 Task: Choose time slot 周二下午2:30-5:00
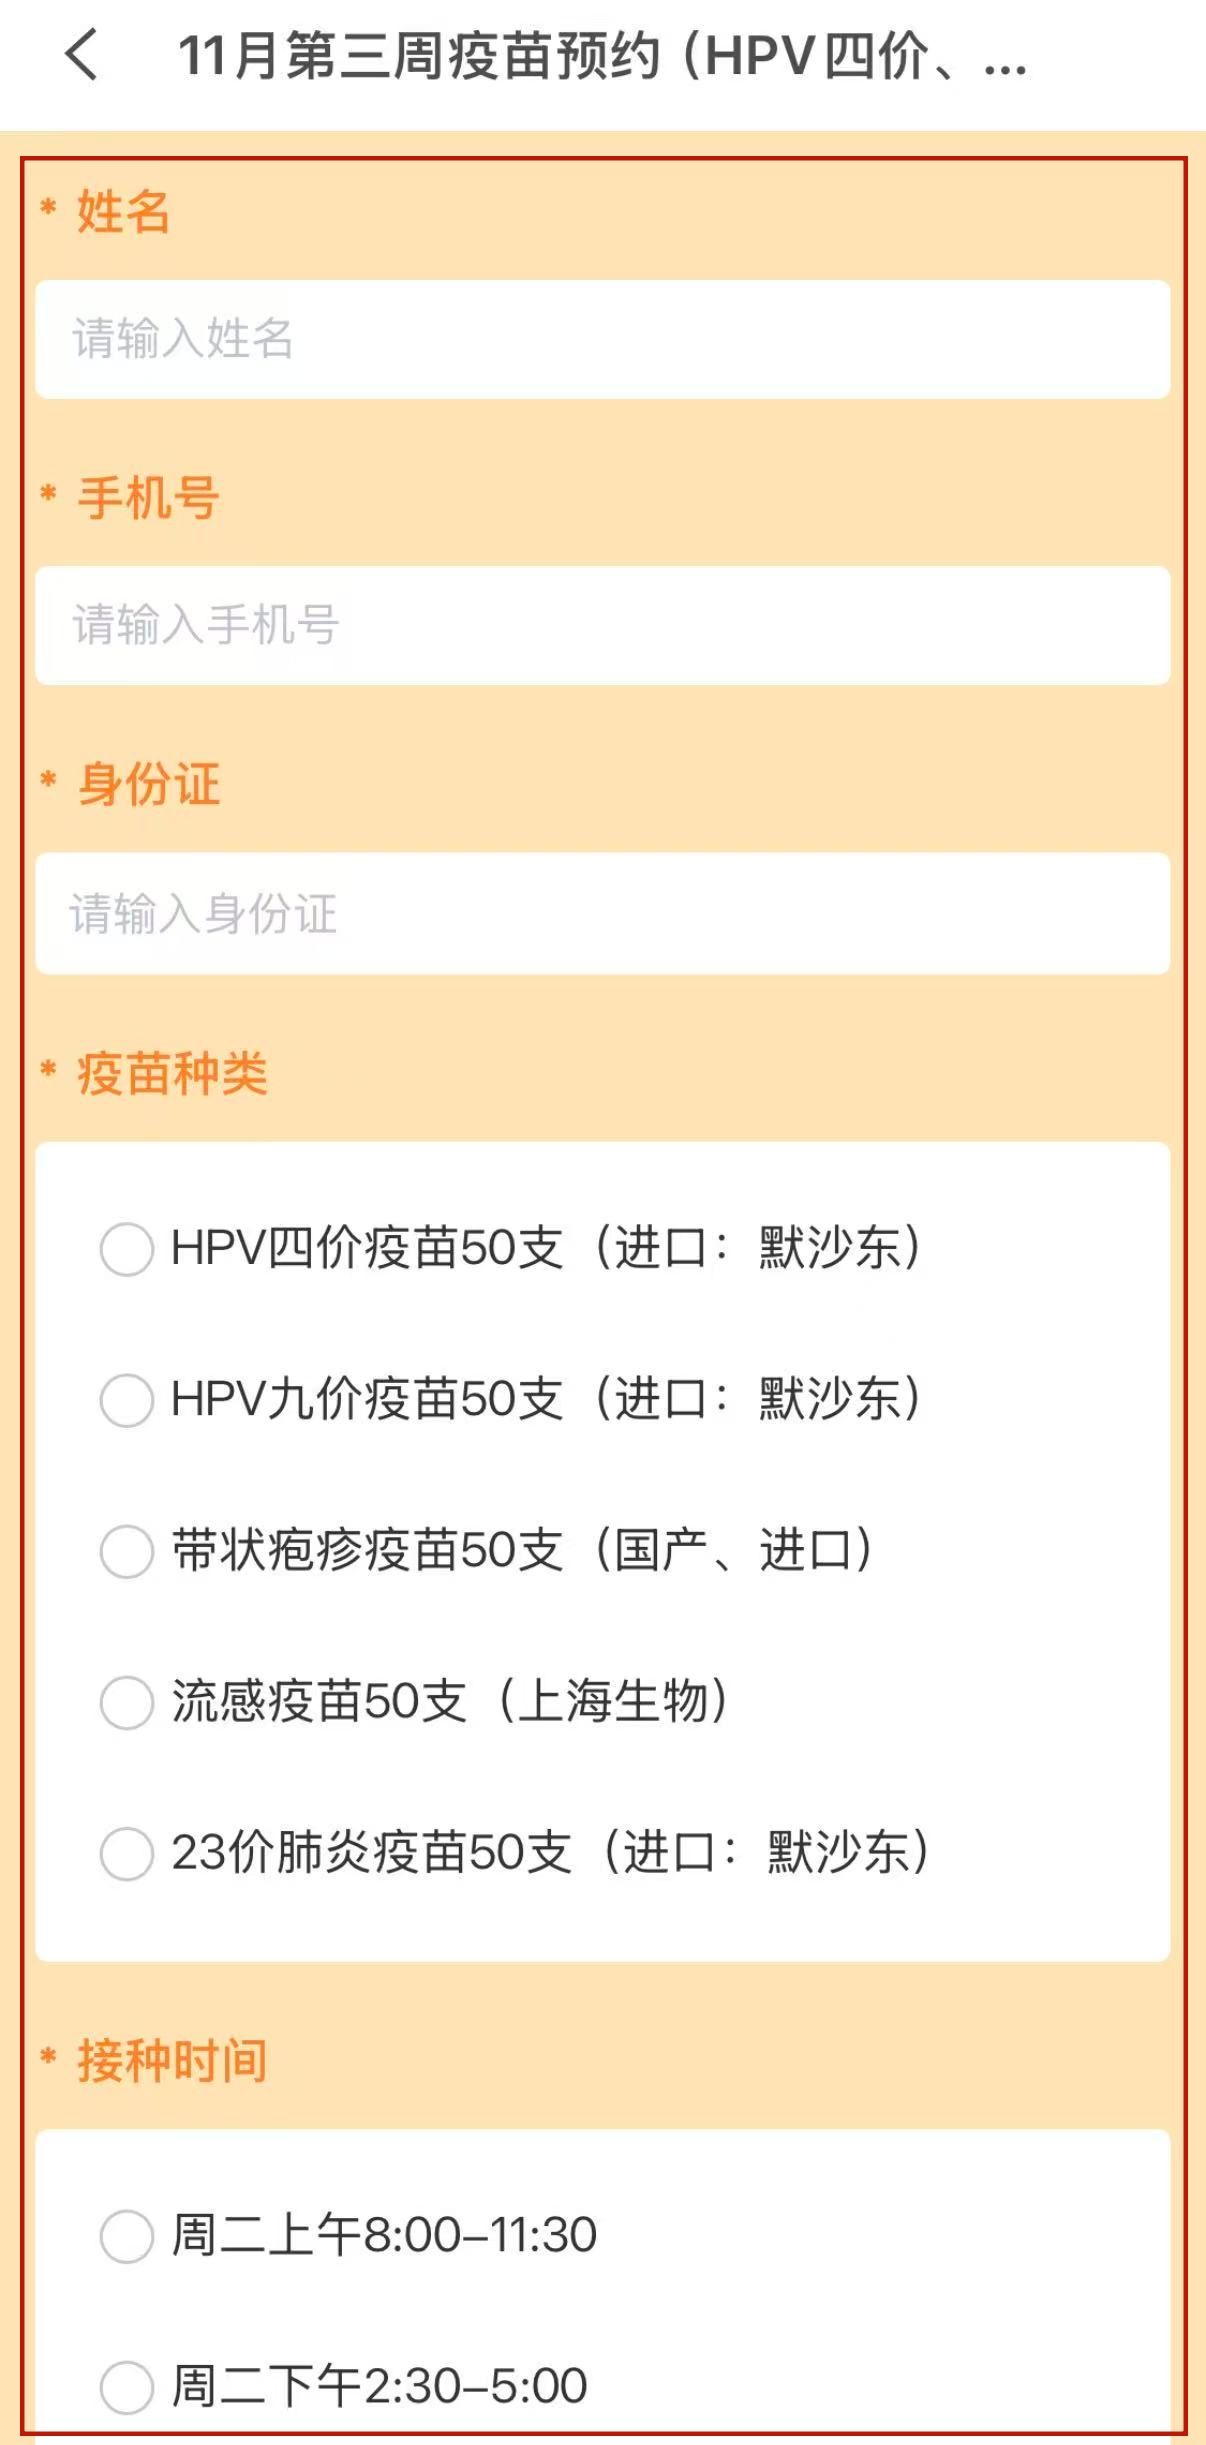pos(127,2387)
